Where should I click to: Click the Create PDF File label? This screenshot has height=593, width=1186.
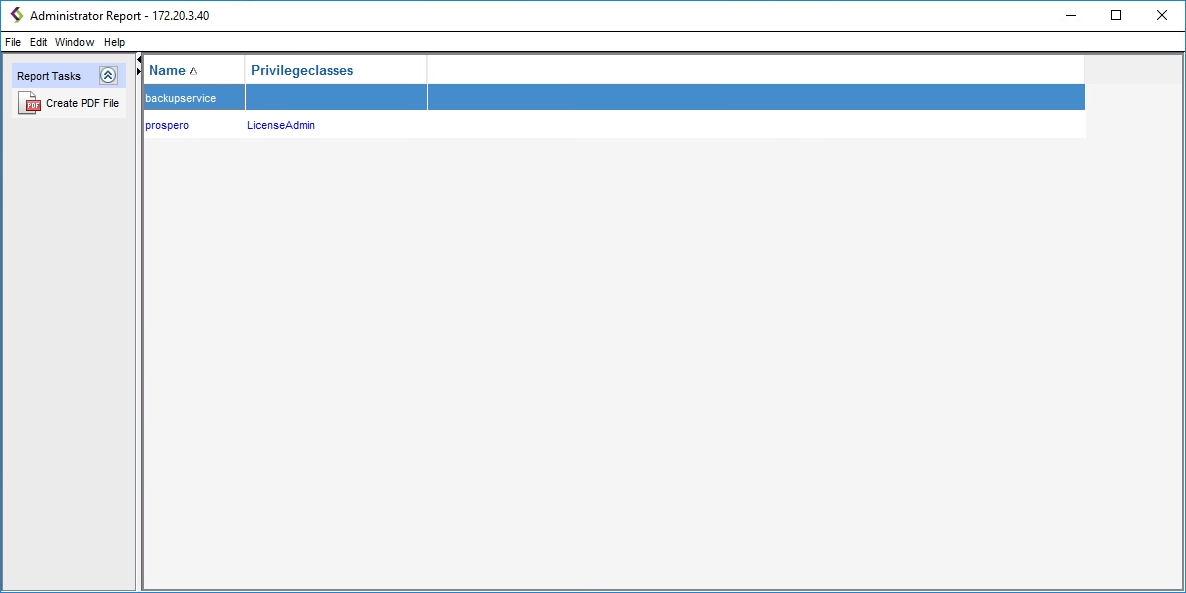[x=82, y=103]
